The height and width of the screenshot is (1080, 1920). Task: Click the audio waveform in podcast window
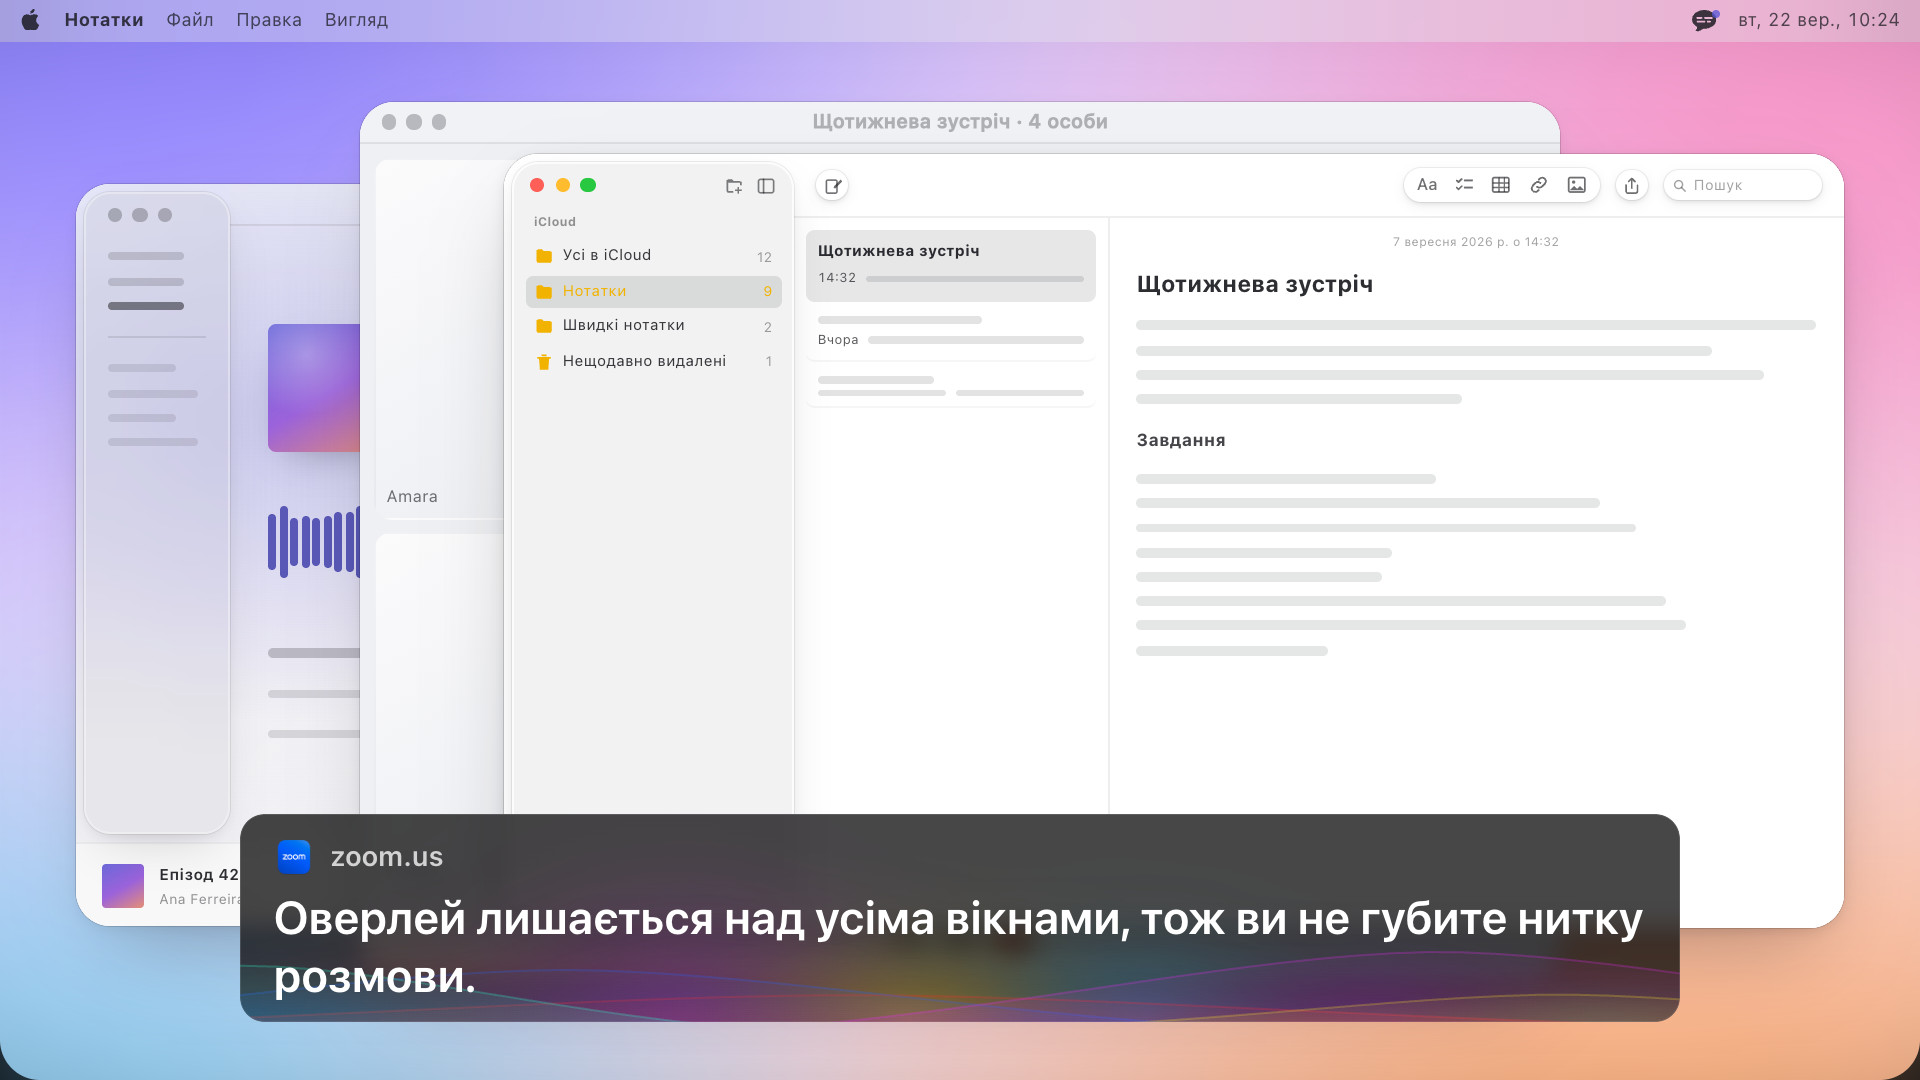click(x=314, y=541)
